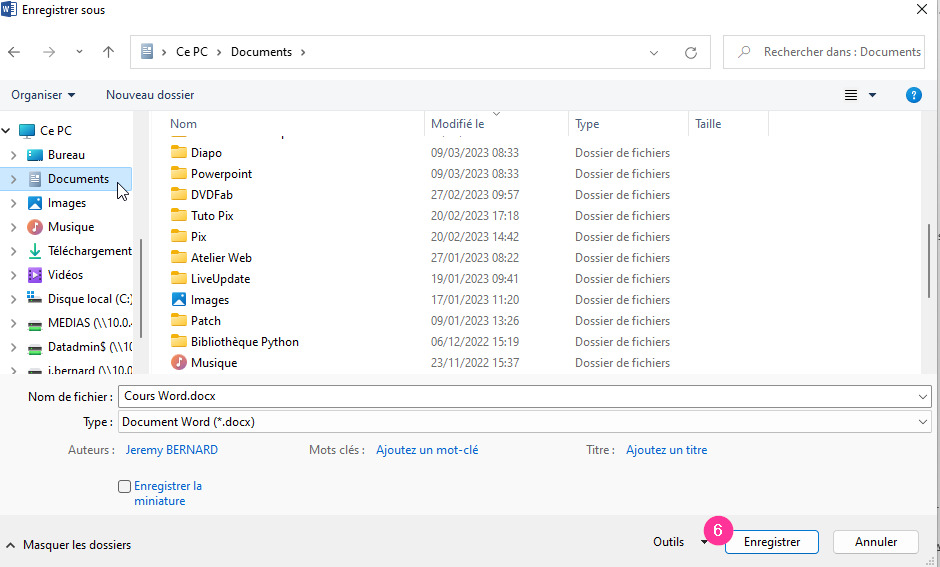The width and height of the screenshot is (940, 567).
Task: Refresh the Documents folder listing
Action: 690,52
